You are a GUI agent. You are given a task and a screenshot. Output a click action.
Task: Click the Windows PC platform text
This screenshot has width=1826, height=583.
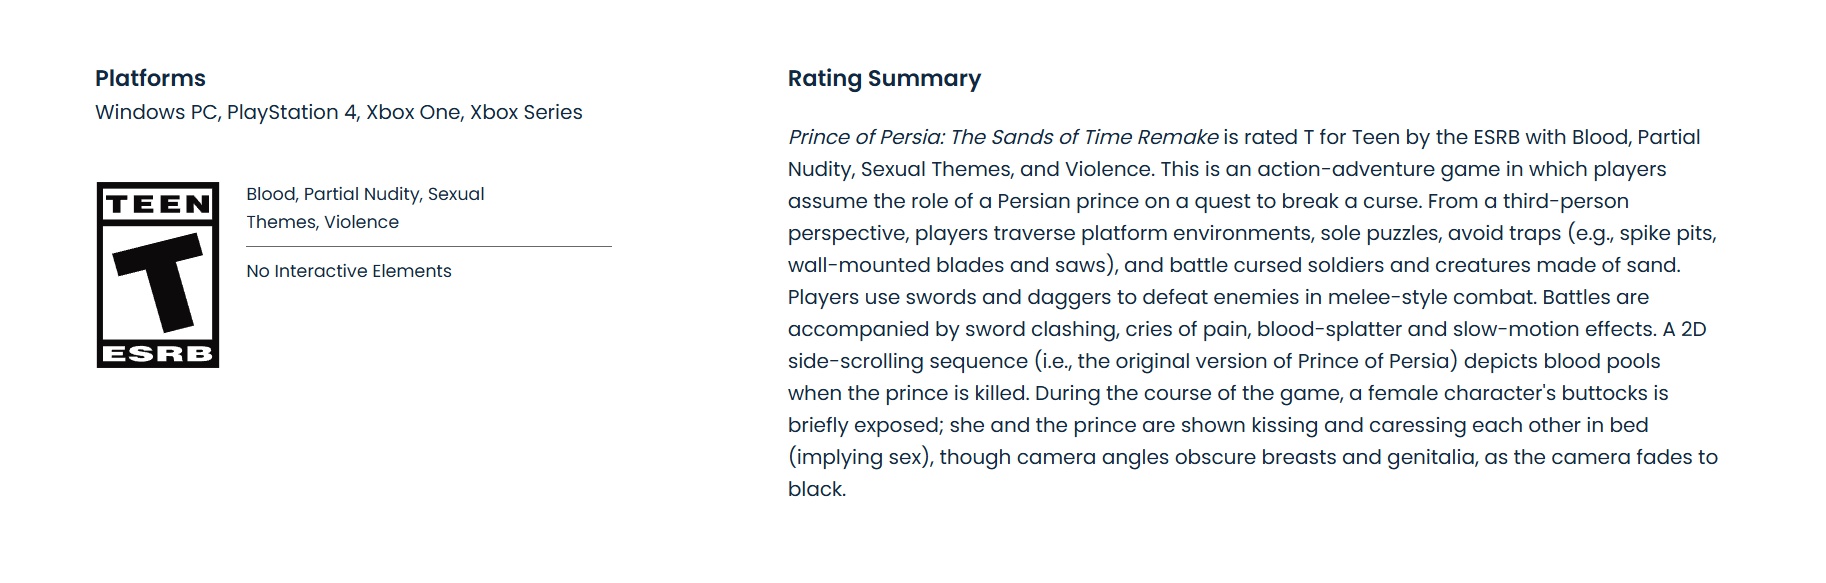156,112
